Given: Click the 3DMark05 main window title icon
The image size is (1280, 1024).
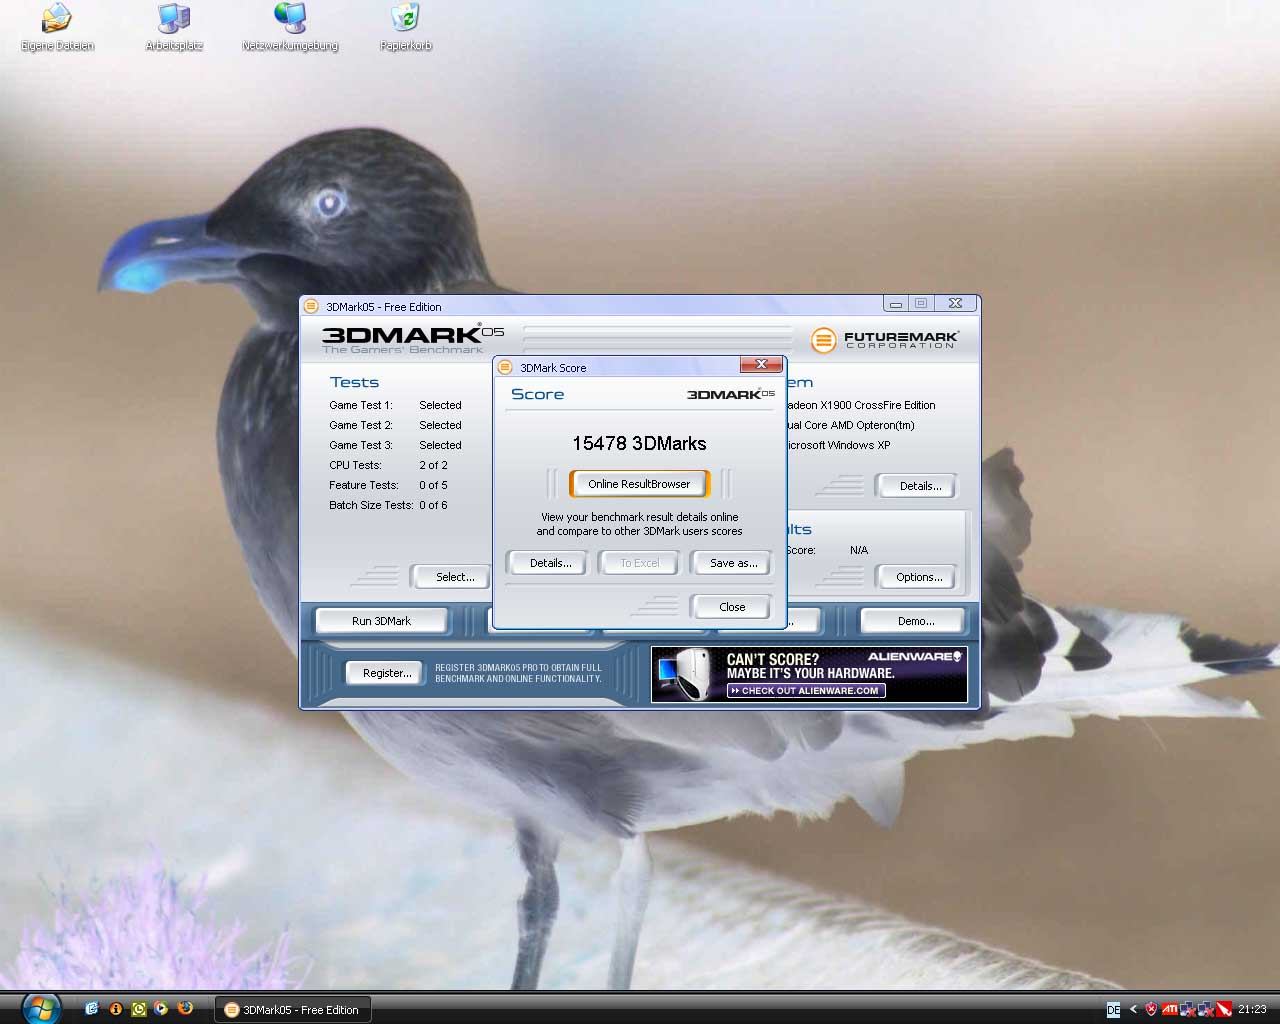Looking at the screenshot, I should click(x=311, y=306).
